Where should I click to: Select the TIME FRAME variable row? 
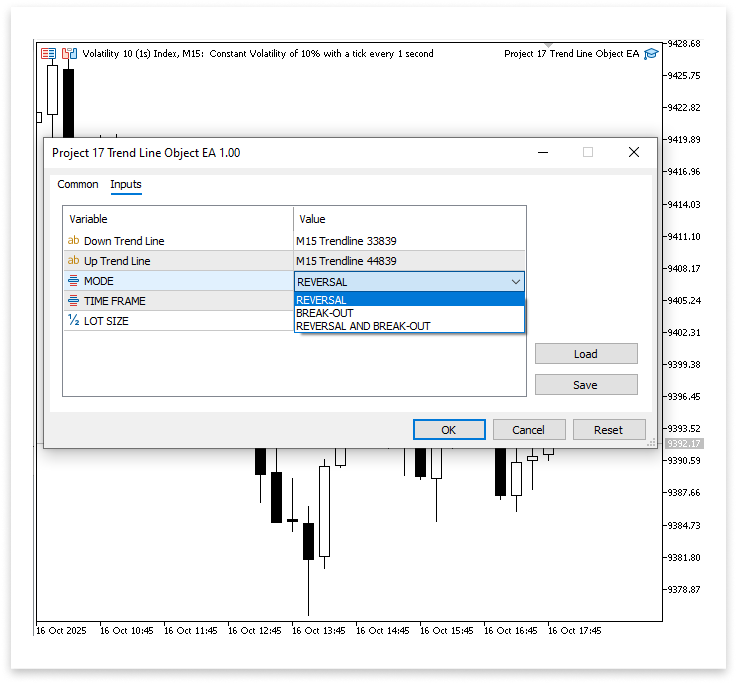(179, 300)
